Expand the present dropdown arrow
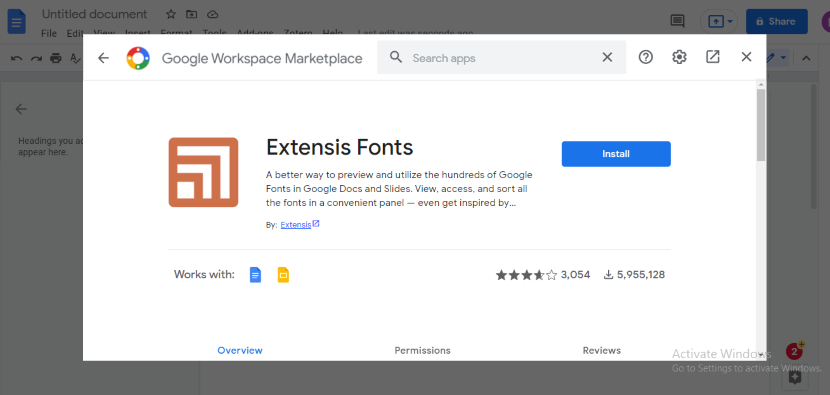Screen dimensions: 830x395 coord(730,22)
